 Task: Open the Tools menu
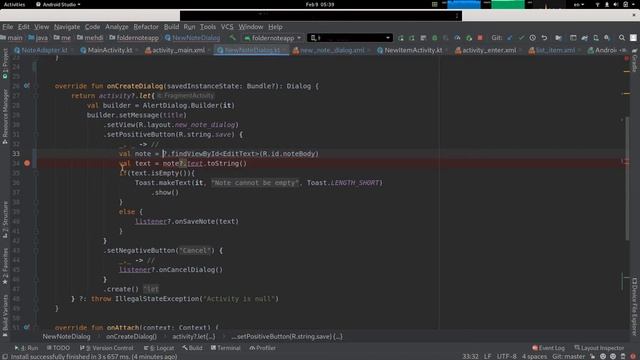click(208, 27)
